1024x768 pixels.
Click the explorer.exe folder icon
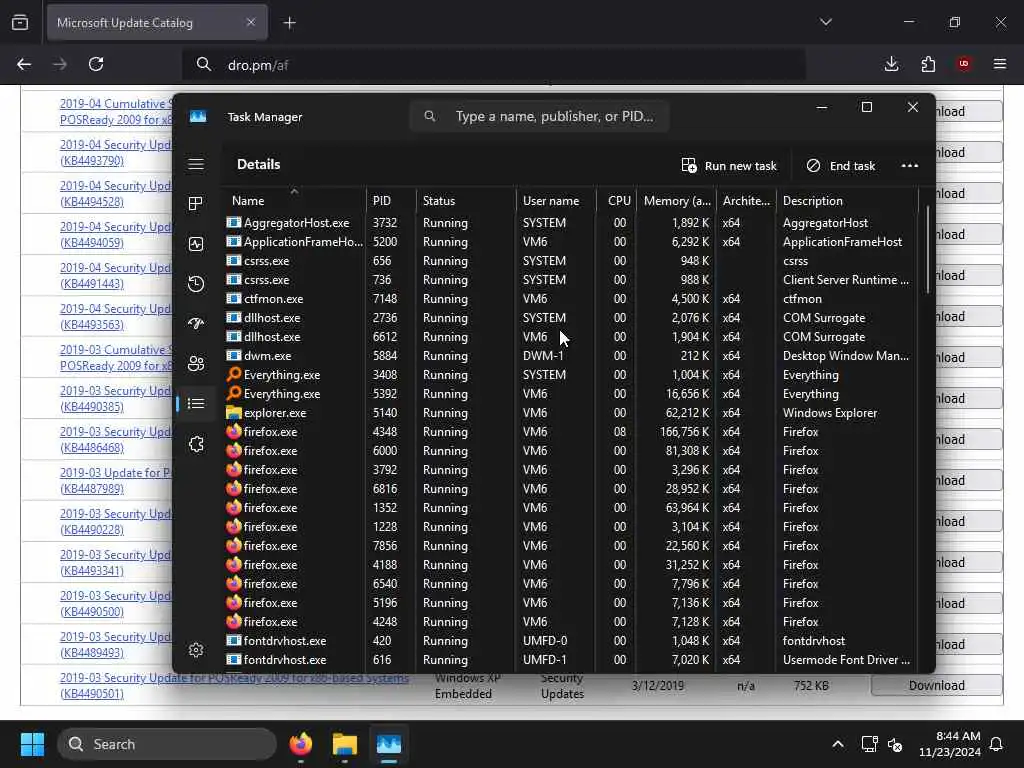pos(234,412)
